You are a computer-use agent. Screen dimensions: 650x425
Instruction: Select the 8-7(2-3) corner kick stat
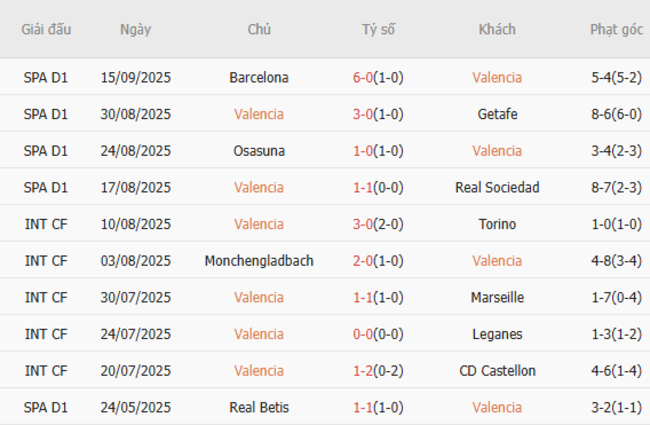click(x=616, y=187)
